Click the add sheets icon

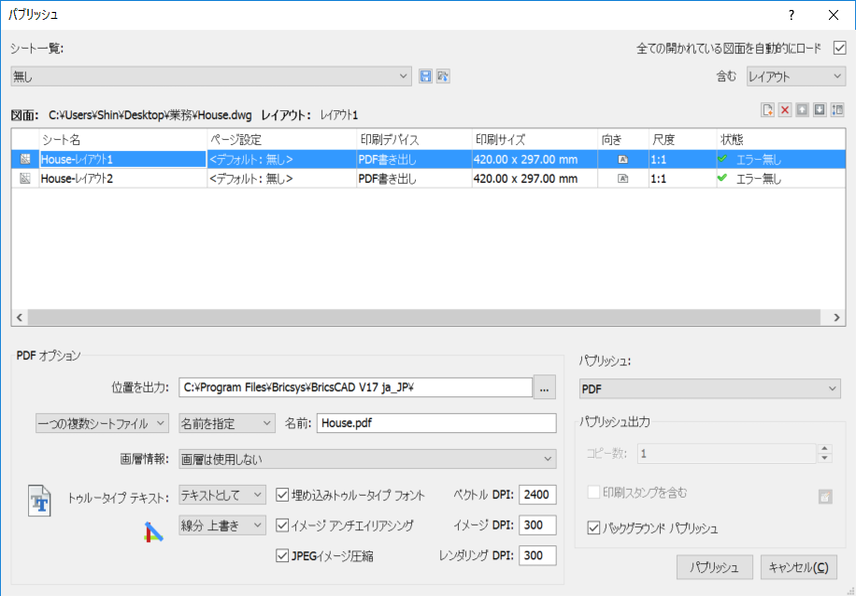[768, 110]
